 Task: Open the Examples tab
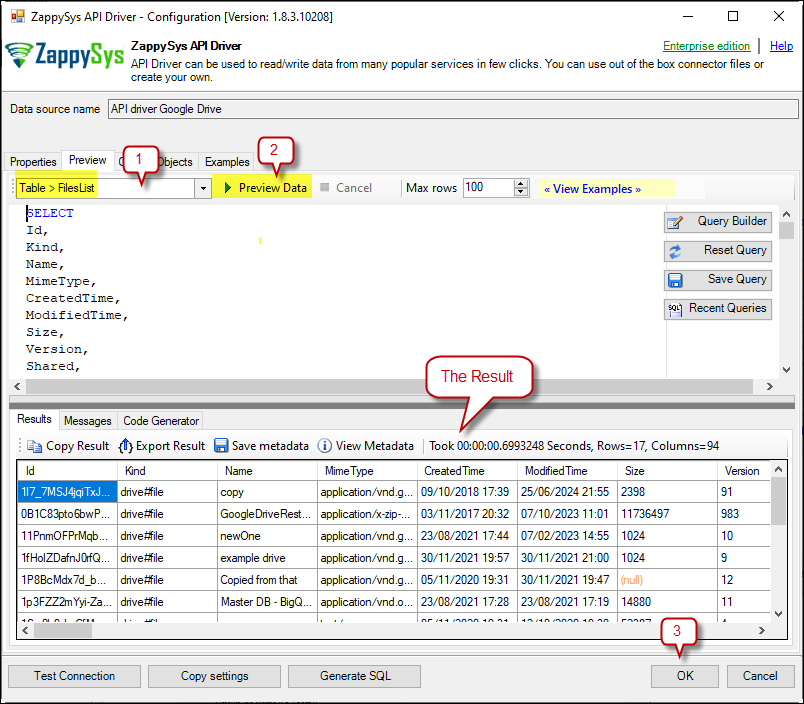tap(227, 162)
